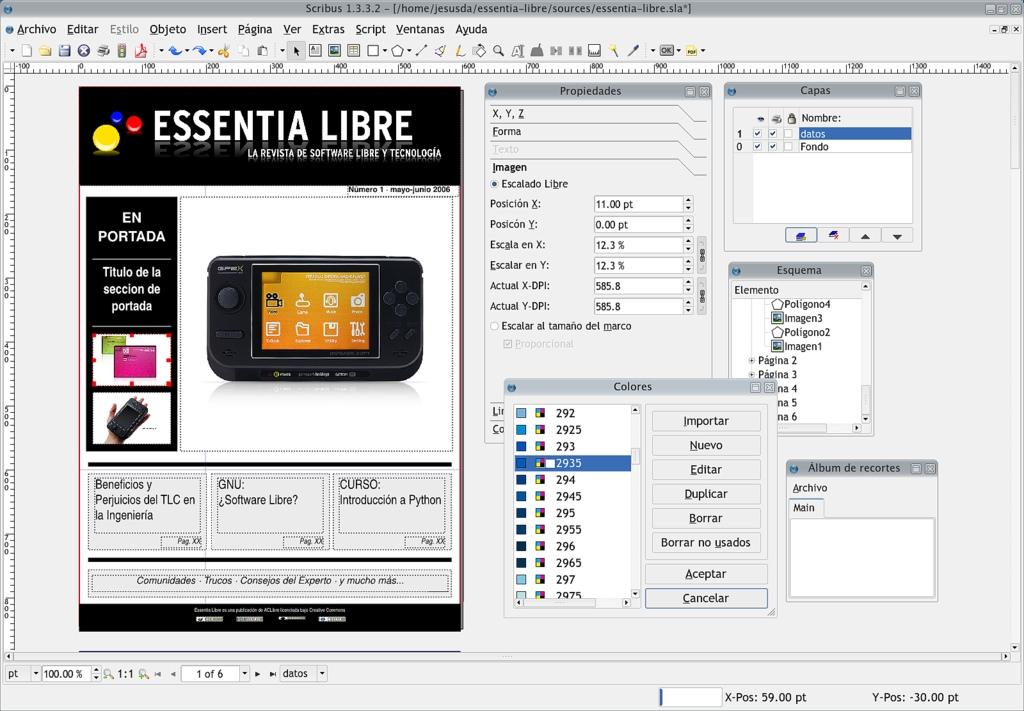Open the Objeto menu
The height and width of the screenshot is (711, 1024).
pyautogui.click(x=168, y=29)
